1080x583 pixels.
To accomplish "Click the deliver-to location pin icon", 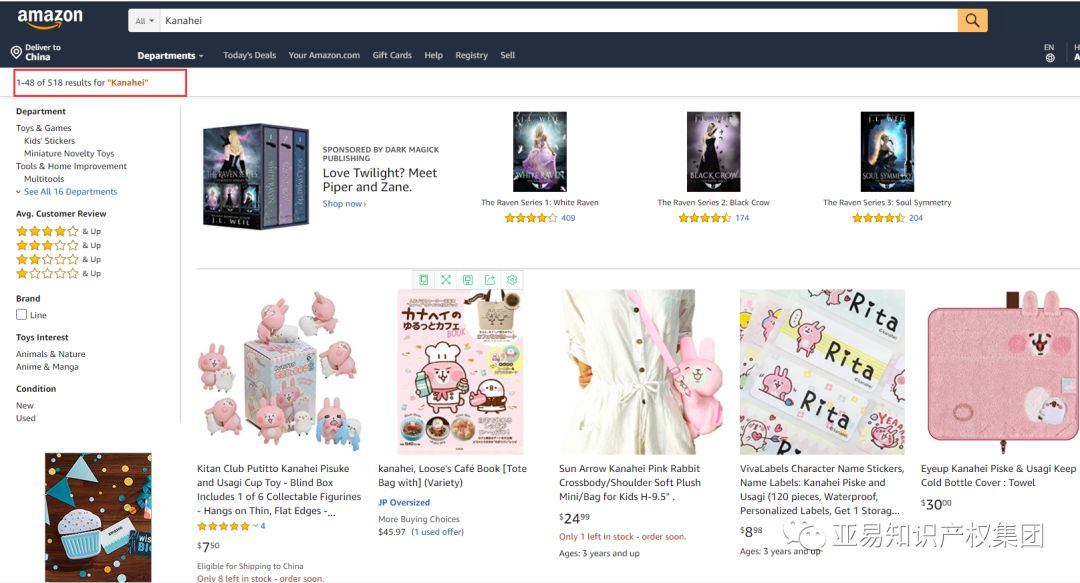I will pos(16,52).
